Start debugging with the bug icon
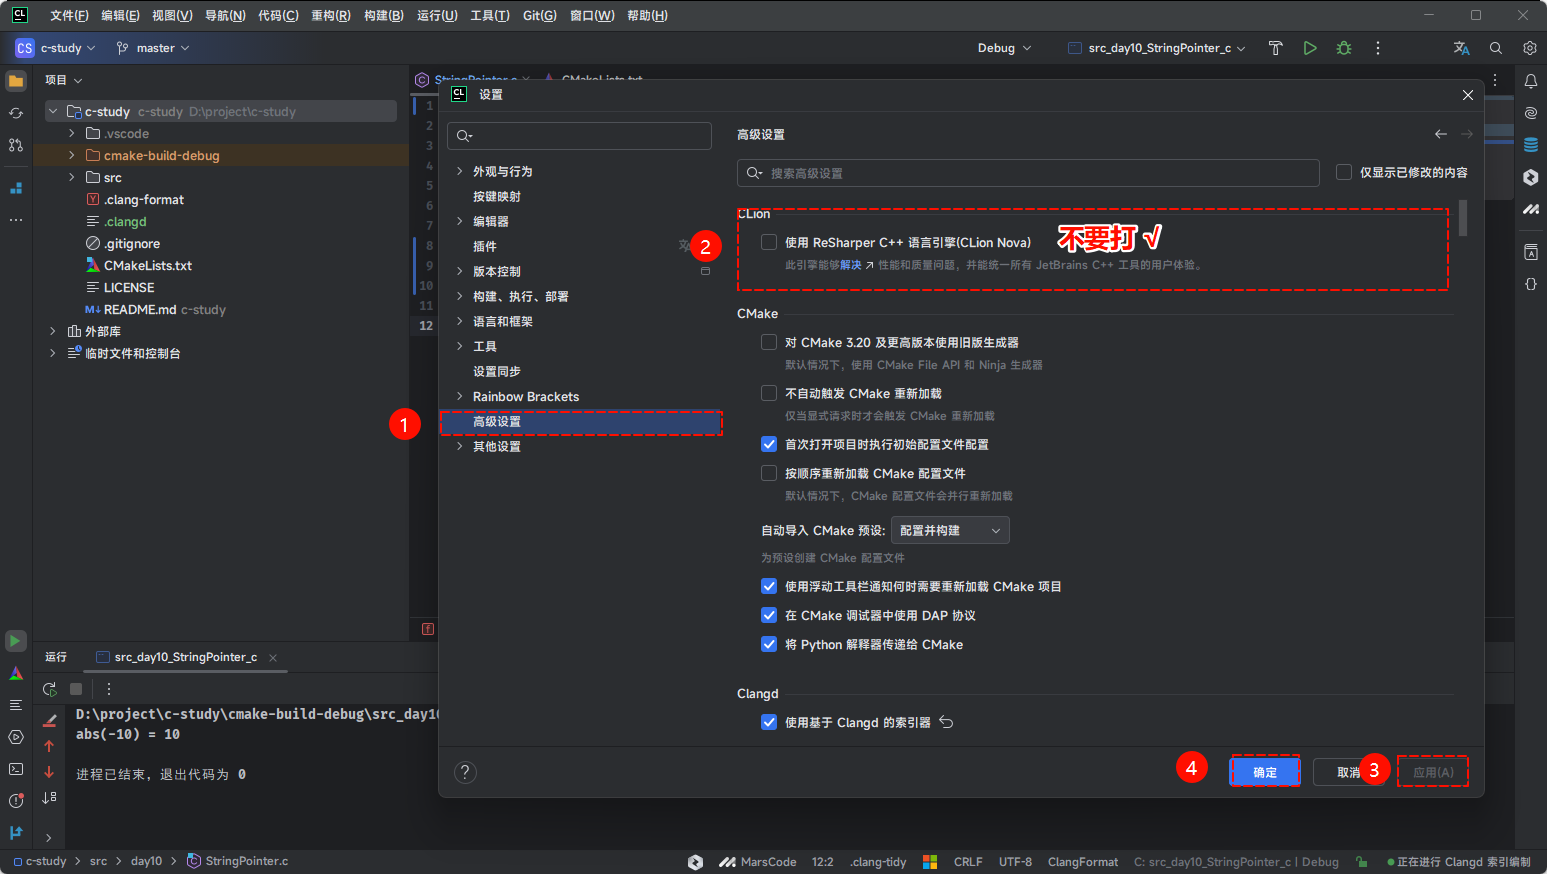The height and width of the screenshot is (874, 1547). coord(1343,47)
